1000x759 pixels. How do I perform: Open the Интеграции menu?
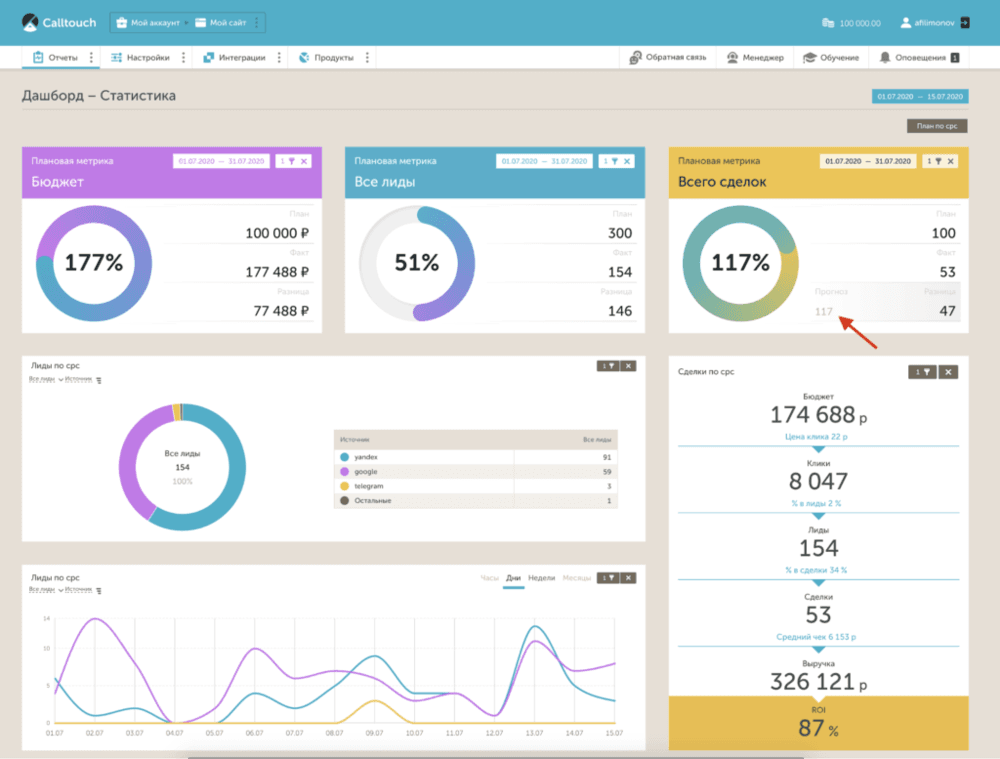[234, 57]
